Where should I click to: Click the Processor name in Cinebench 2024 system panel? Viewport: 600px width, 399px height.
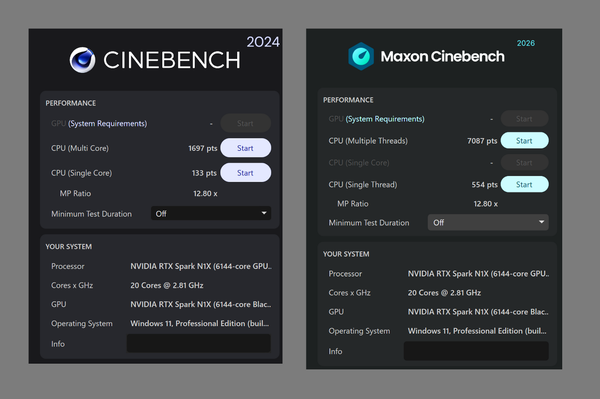[201, 266]
